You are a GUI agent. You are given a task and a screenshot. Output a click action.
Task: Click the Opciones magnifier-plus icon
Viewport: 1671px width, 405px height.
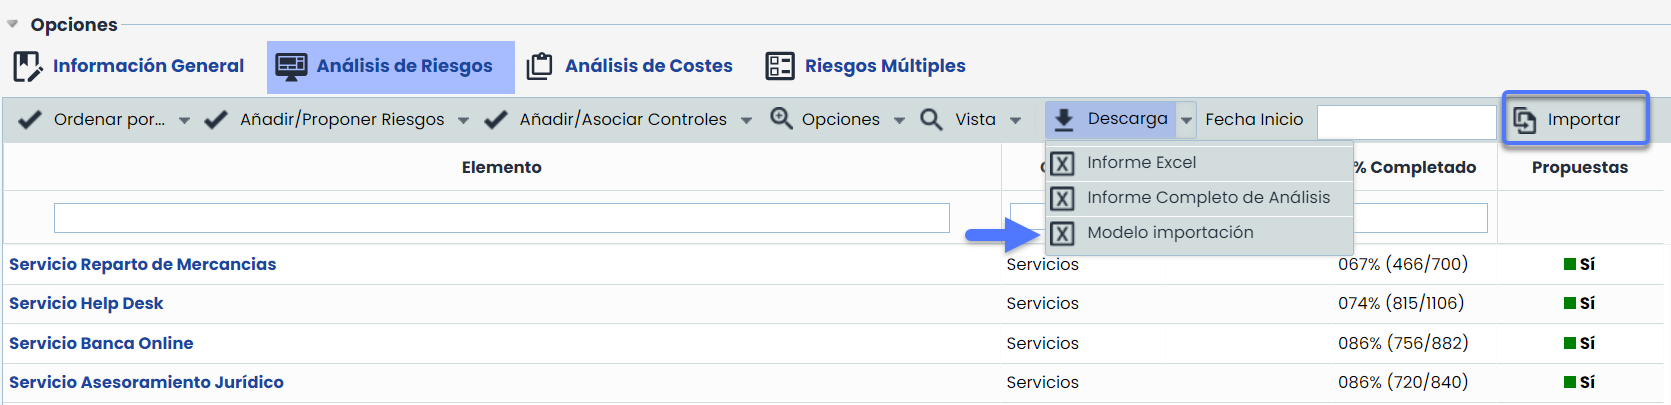(x=781, y=119)
